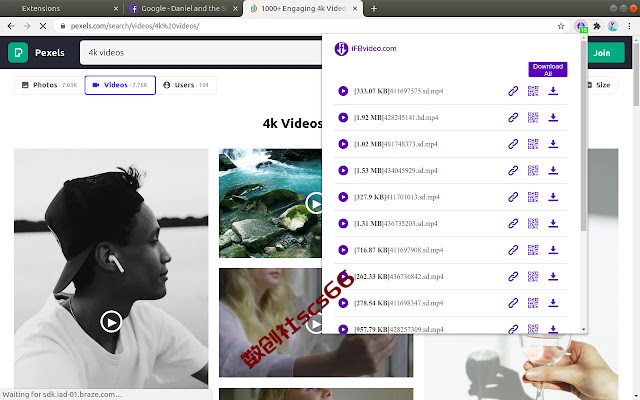Download the 1.53 MB video file

[553, 171]
